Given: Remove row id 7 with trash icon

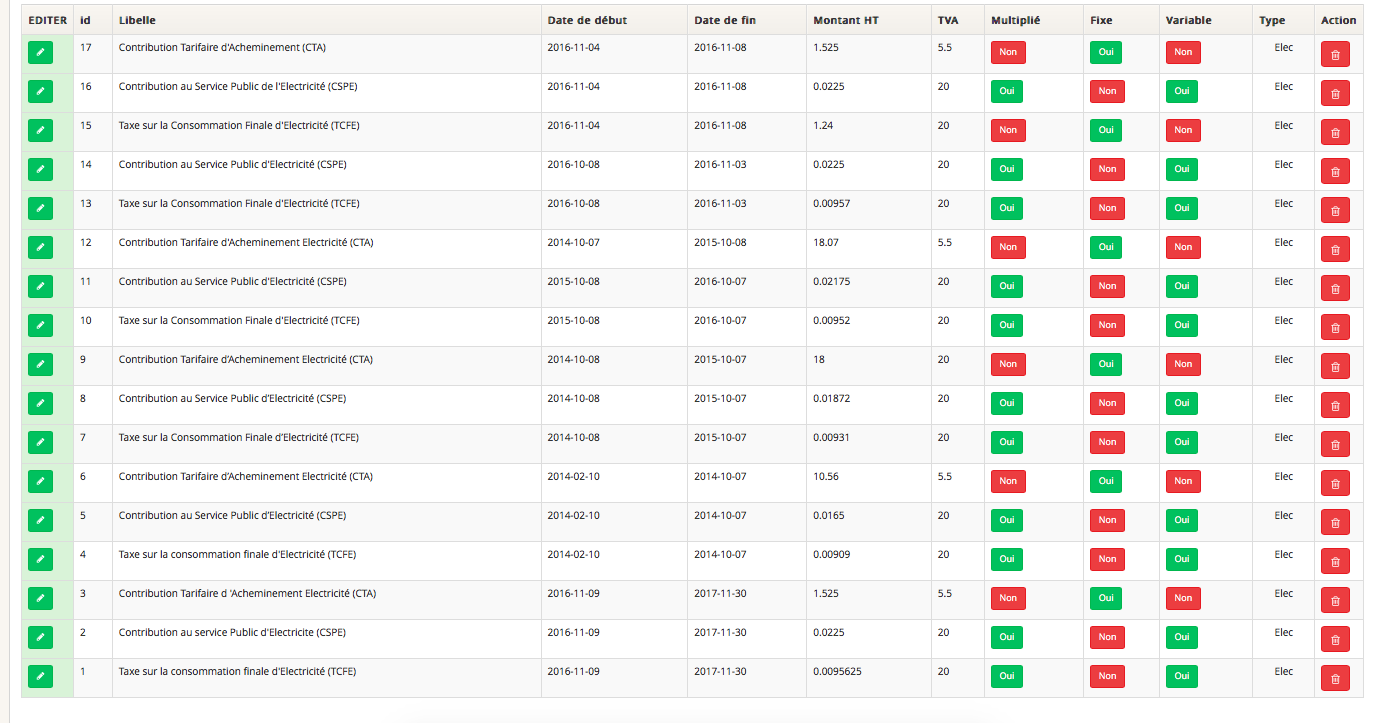Looking at the screenshot, I should click(x=1335, y=445).
